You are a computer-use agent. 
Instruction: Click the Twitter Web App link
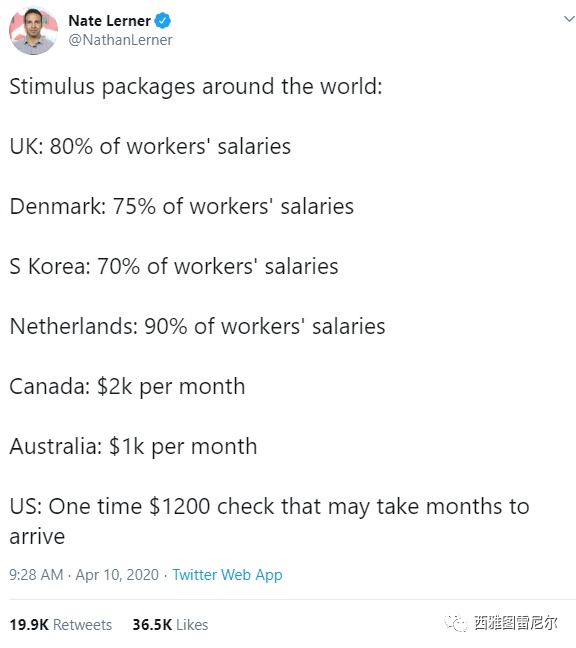(227, 575)
